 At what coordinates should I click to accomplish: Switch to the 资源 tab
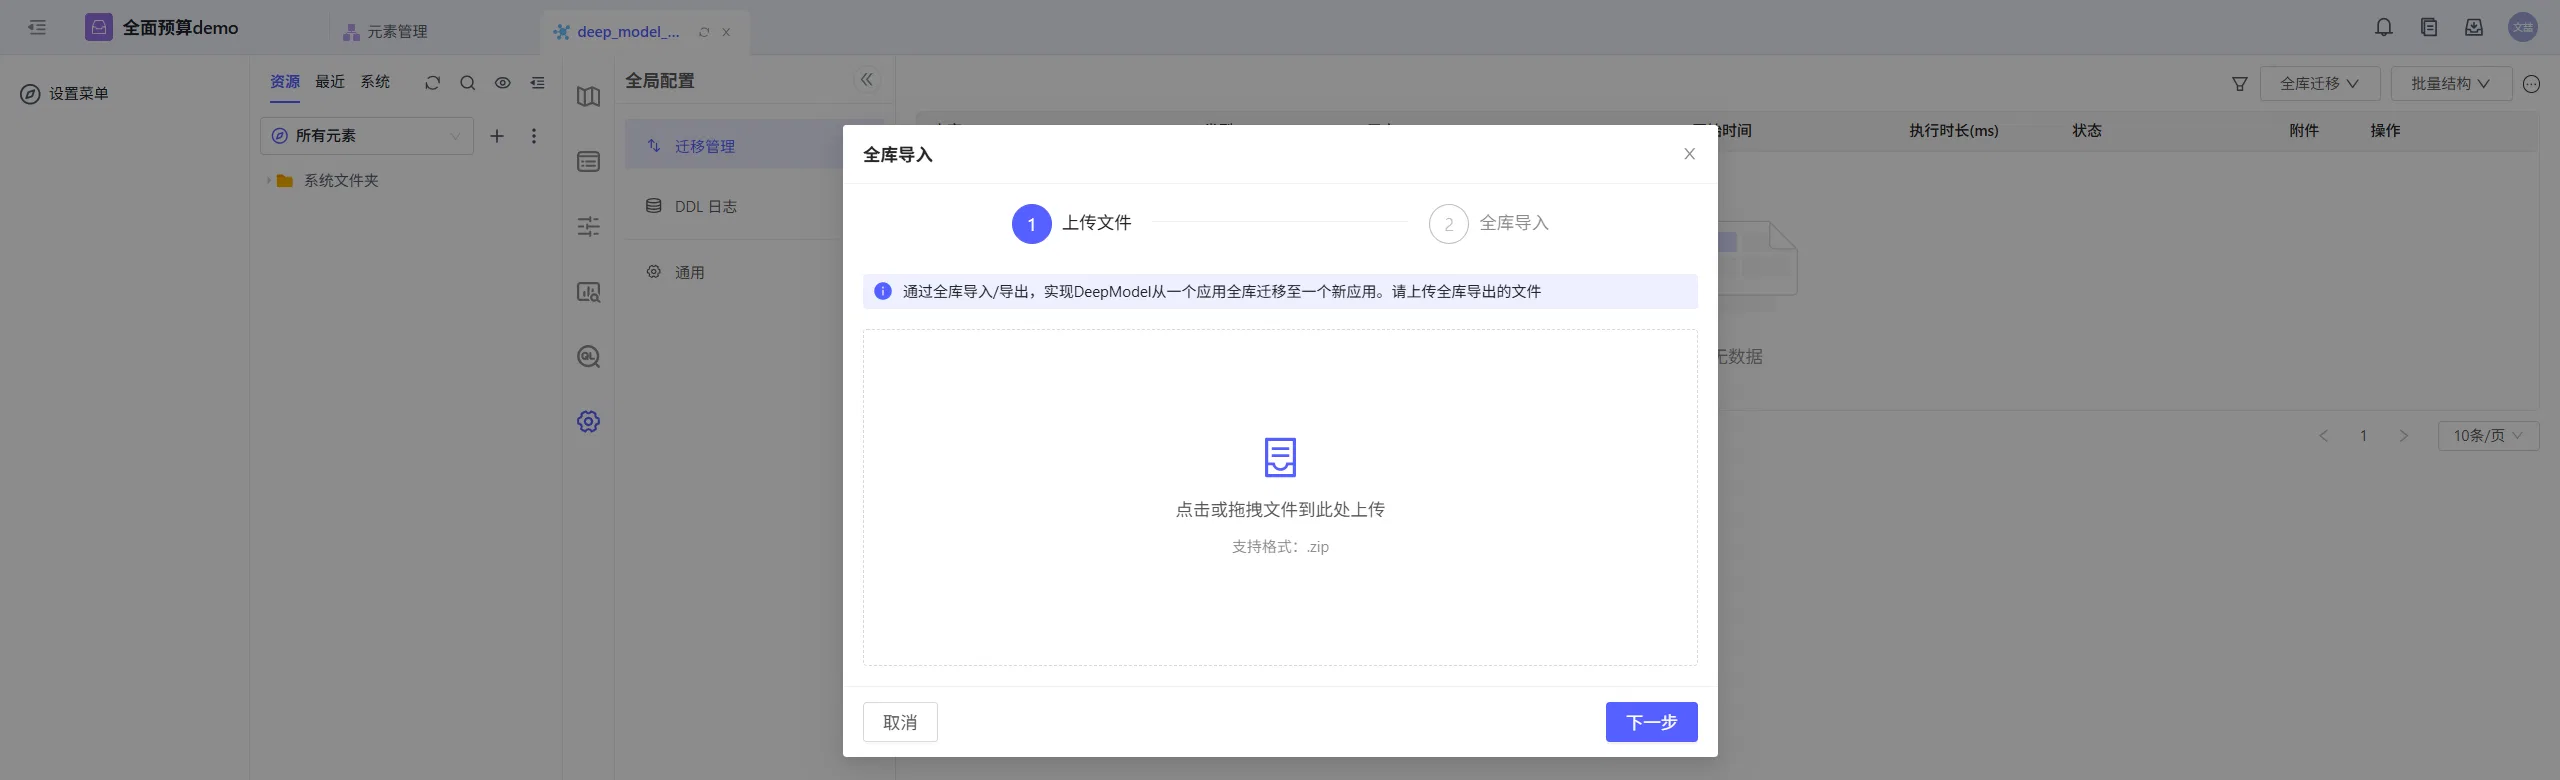click(285, 82)
